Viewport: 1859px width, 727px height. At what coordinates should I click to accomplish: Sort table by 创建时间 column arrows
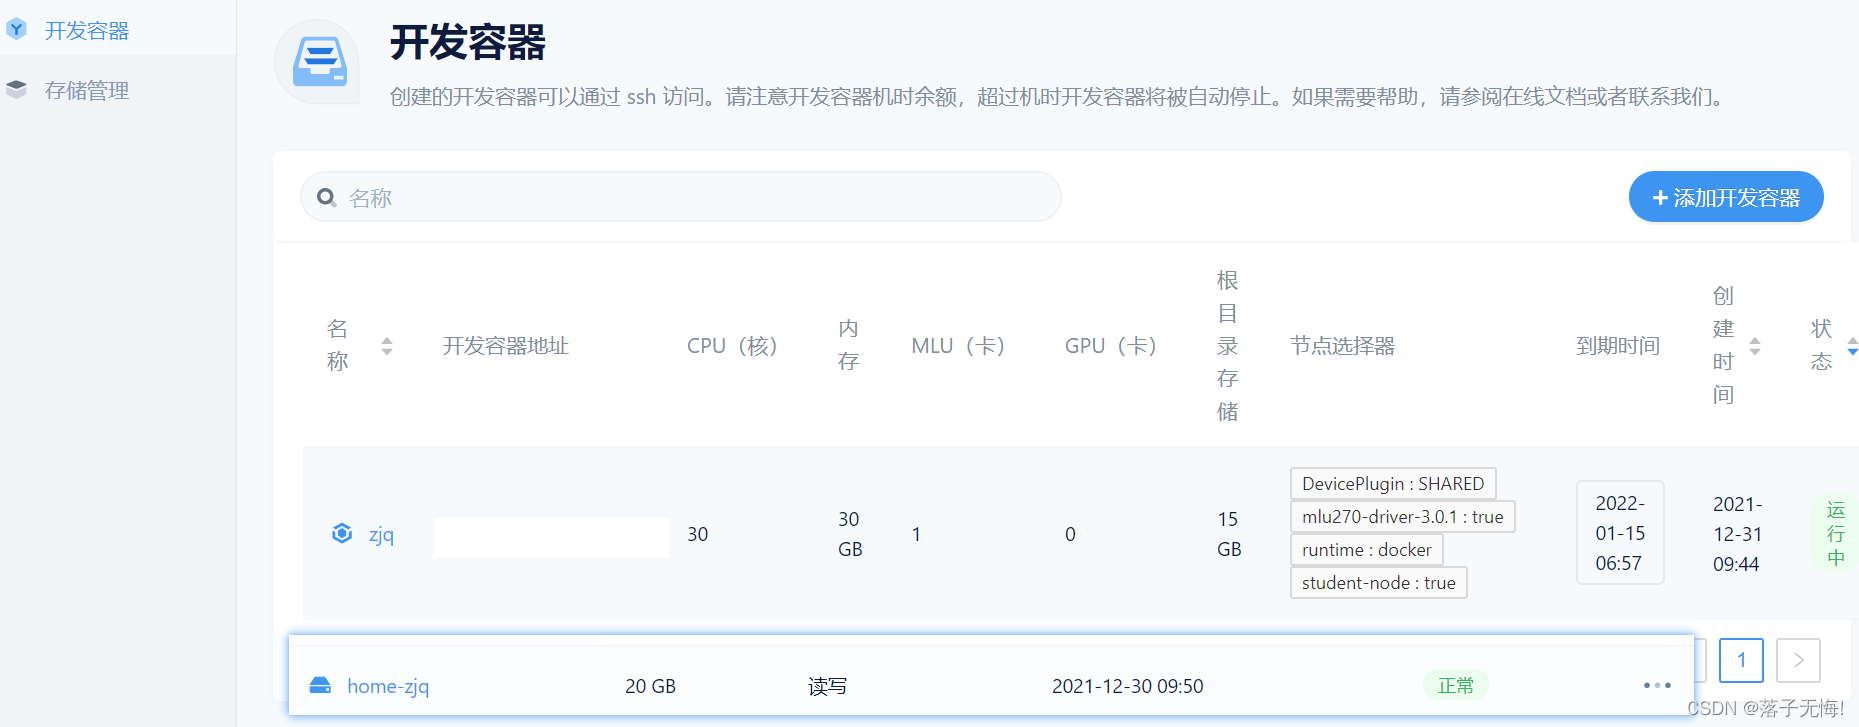click(x=1755, y=346)
